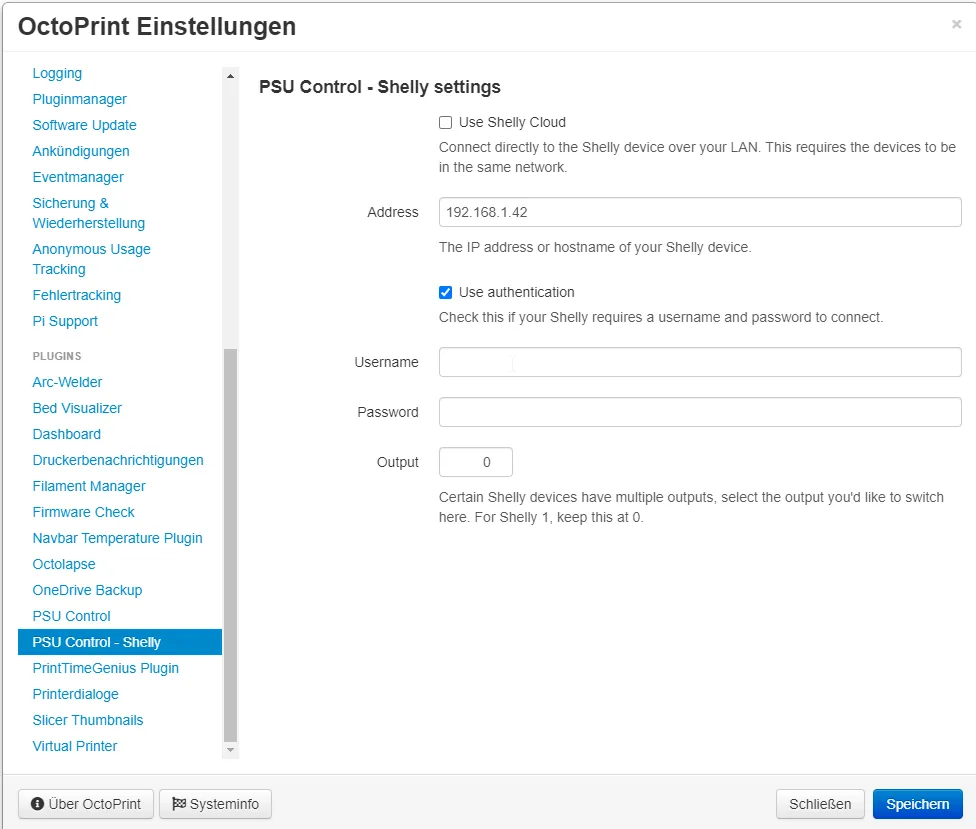This screenshot has height=829, width=976.
Task: Open Slicer Thumbnails settings
Action: (x=88, y=721)
